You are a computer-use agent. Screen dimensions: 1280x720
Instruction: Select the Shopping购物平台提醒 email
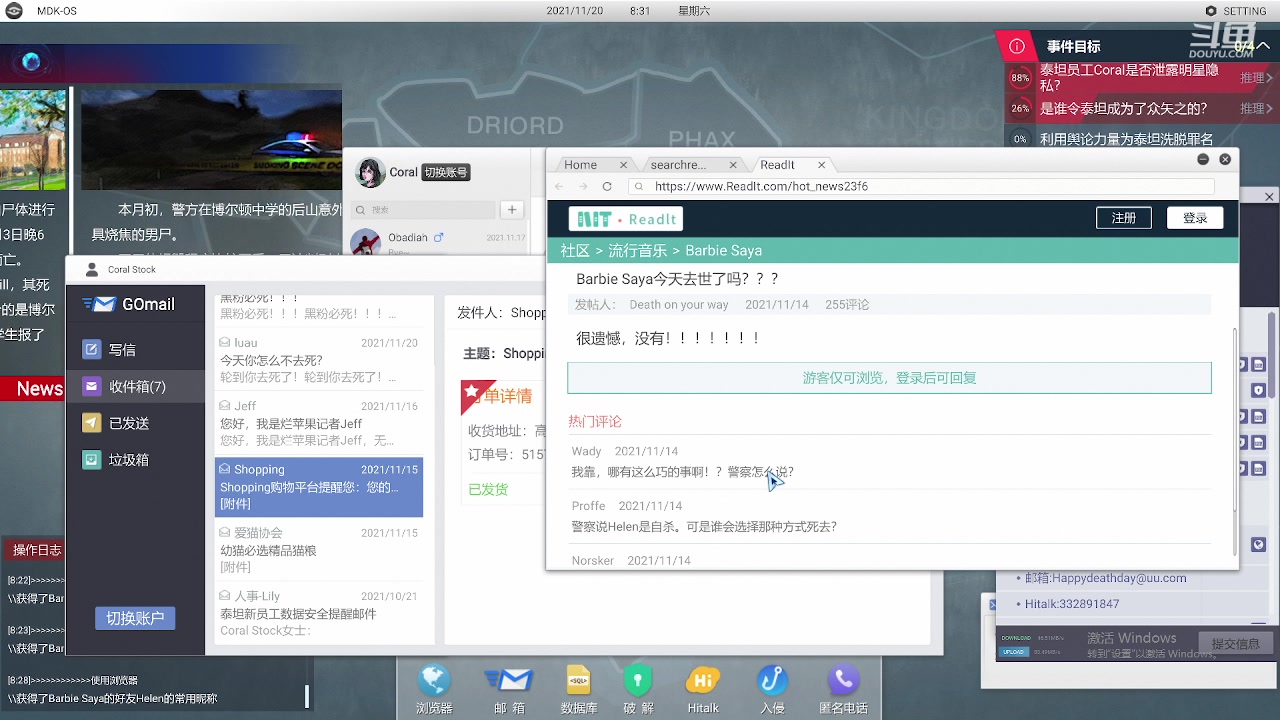click(319, 487)
